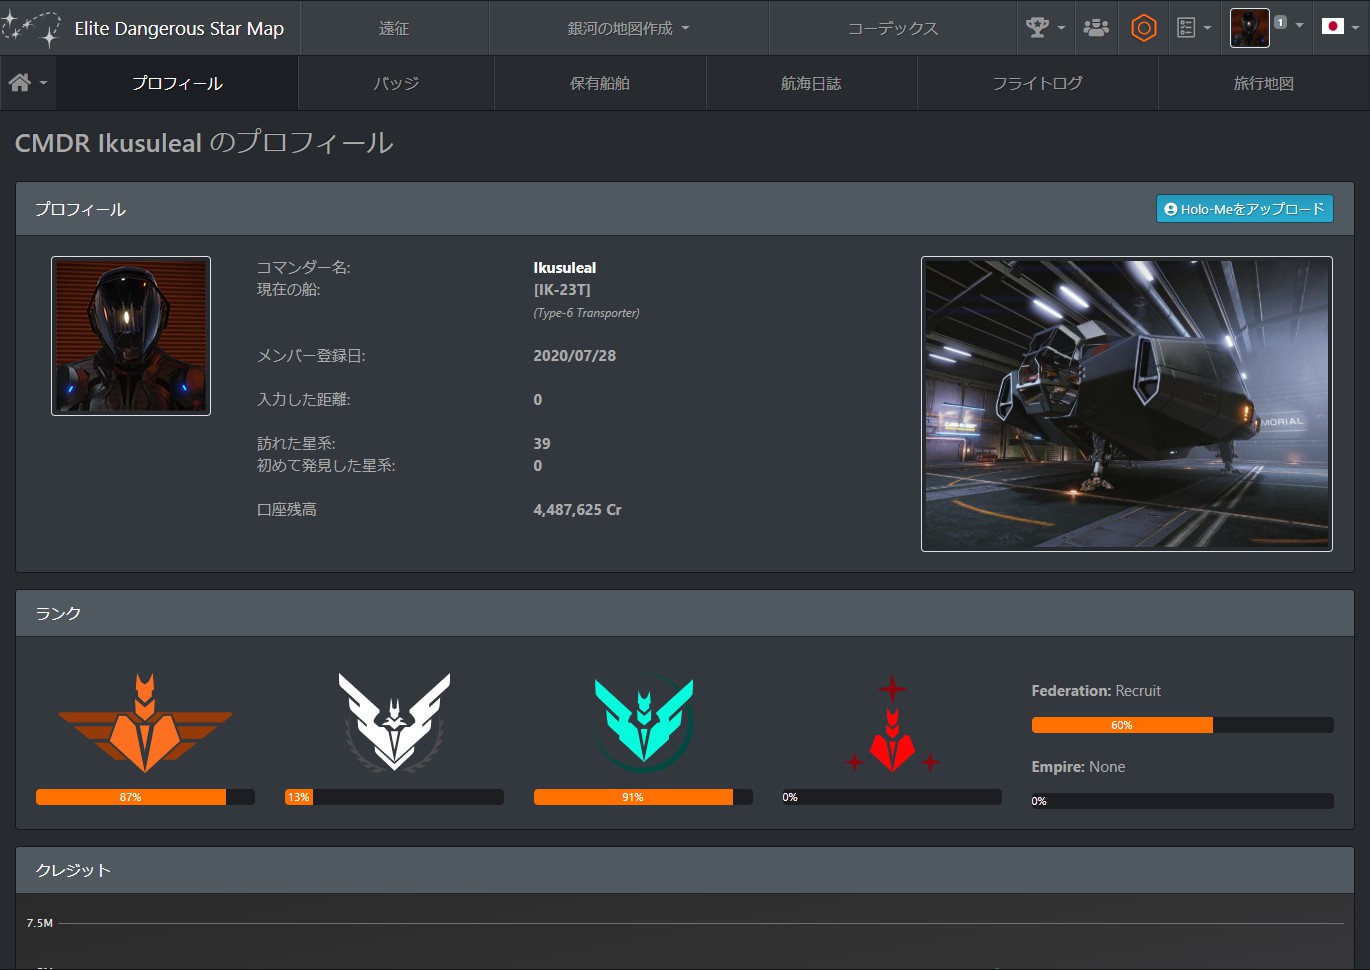
Task: Click the Holo-Meをアップロード button
Action: (x=1244, y=209)
